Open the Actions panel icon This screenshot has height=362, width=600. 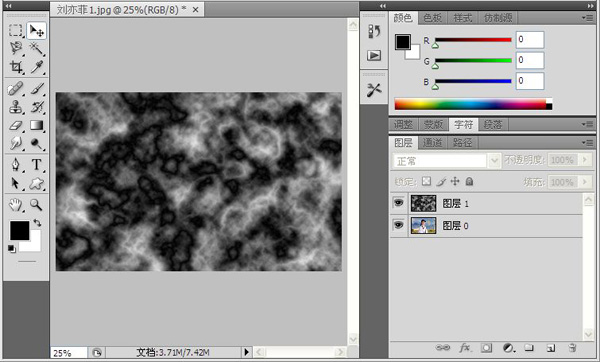(374, 55)
